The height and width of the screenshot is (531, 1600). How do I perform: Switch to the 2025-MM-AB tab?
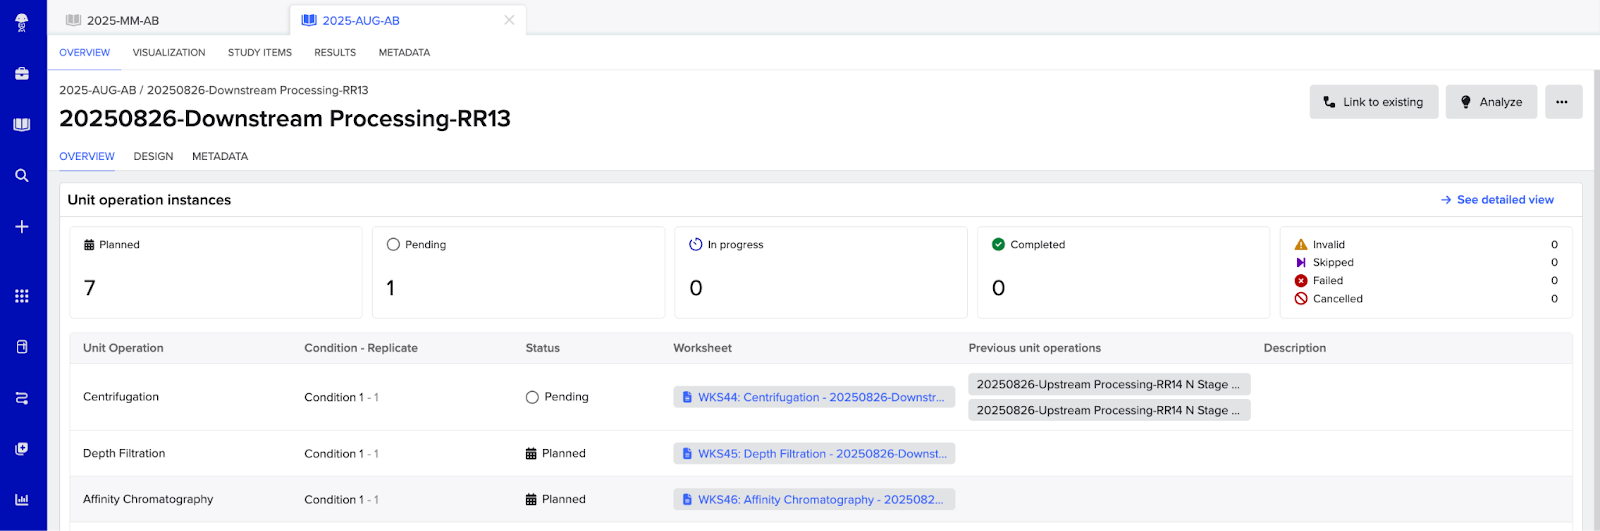(x=122, y=20)
